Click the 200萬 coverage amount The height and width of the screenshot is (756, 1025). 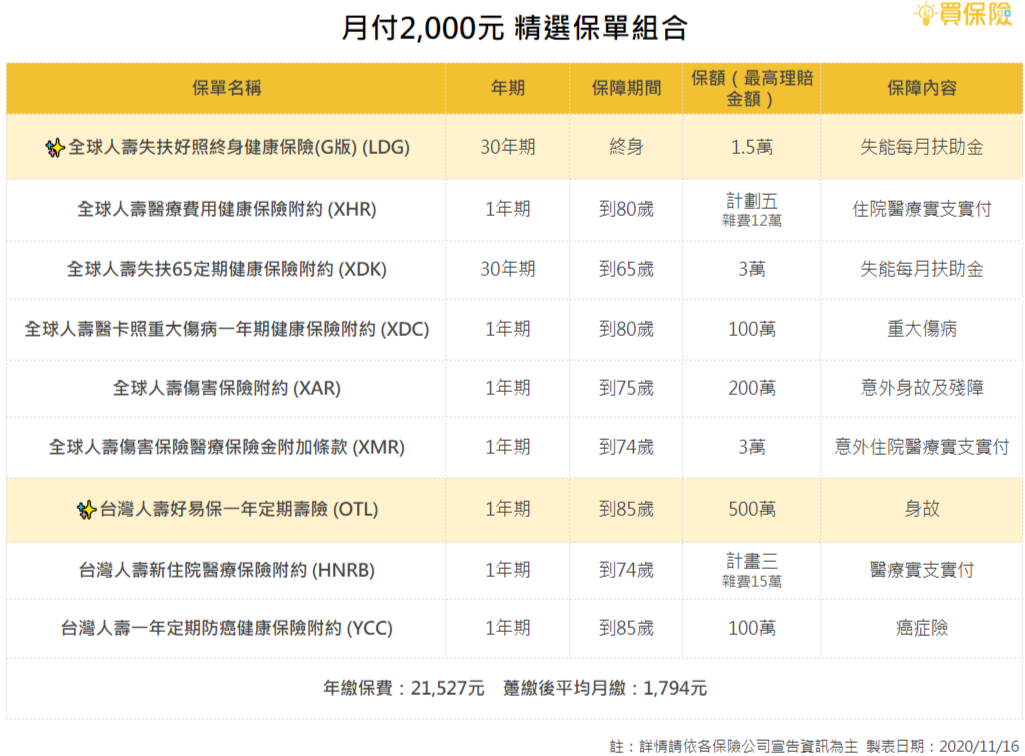[752, 388]
